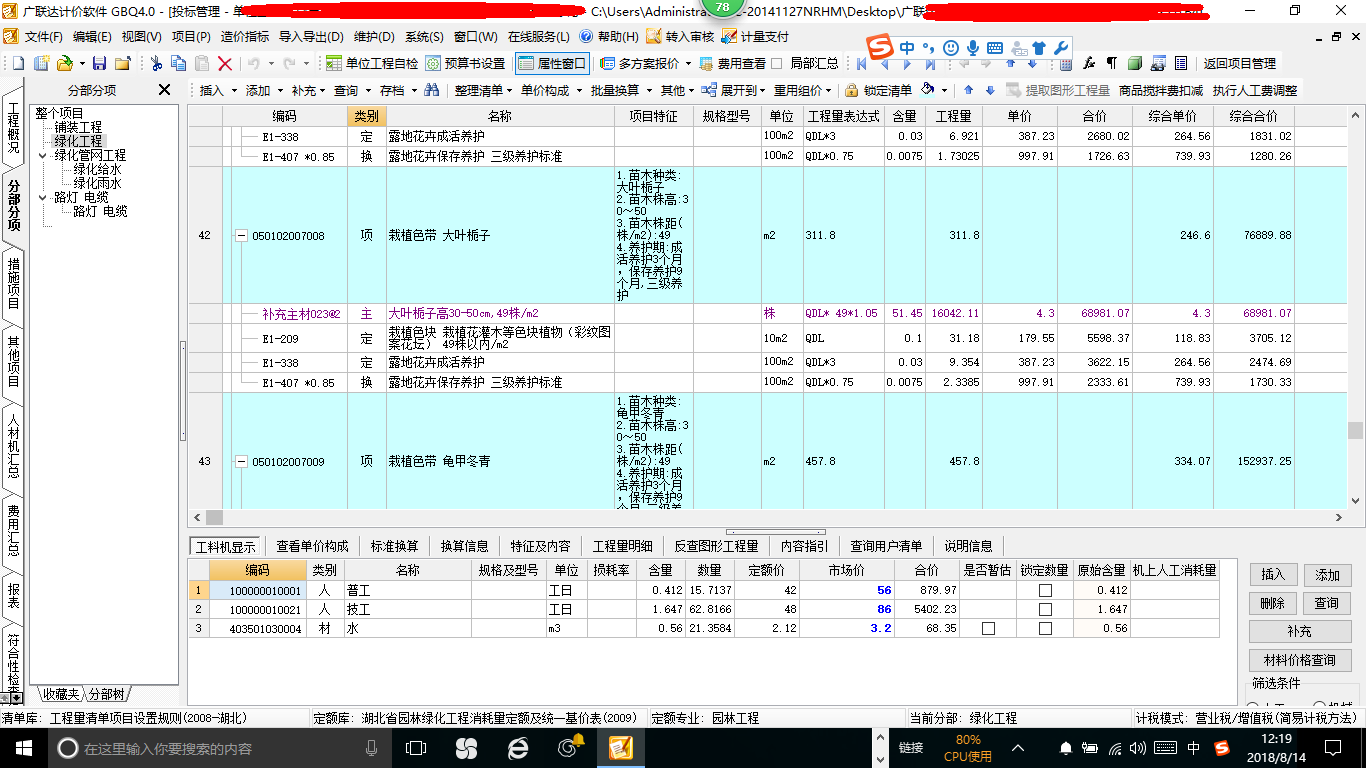Image resolution: width=1366 pixels, height=768 pixels.
Task: Open 转入审核 from menu bar
Action: [x=681, y=37]
